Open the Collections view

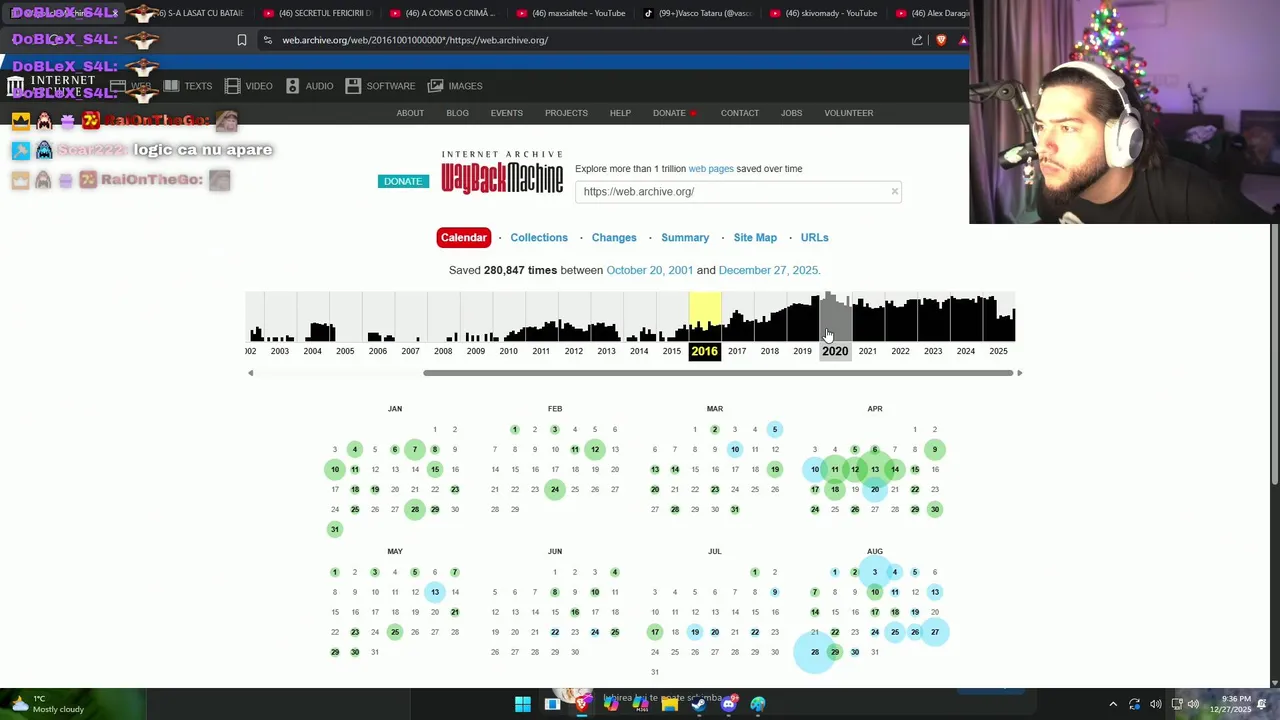pos(539,237)
